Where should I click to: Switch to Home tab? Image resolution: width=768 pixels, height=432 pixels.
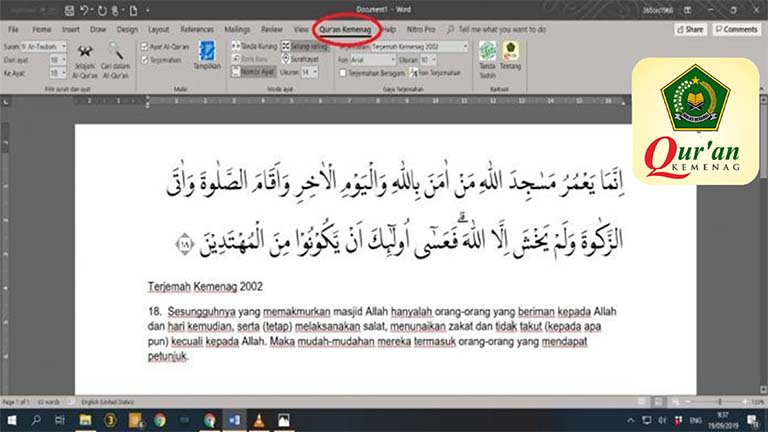42,29
